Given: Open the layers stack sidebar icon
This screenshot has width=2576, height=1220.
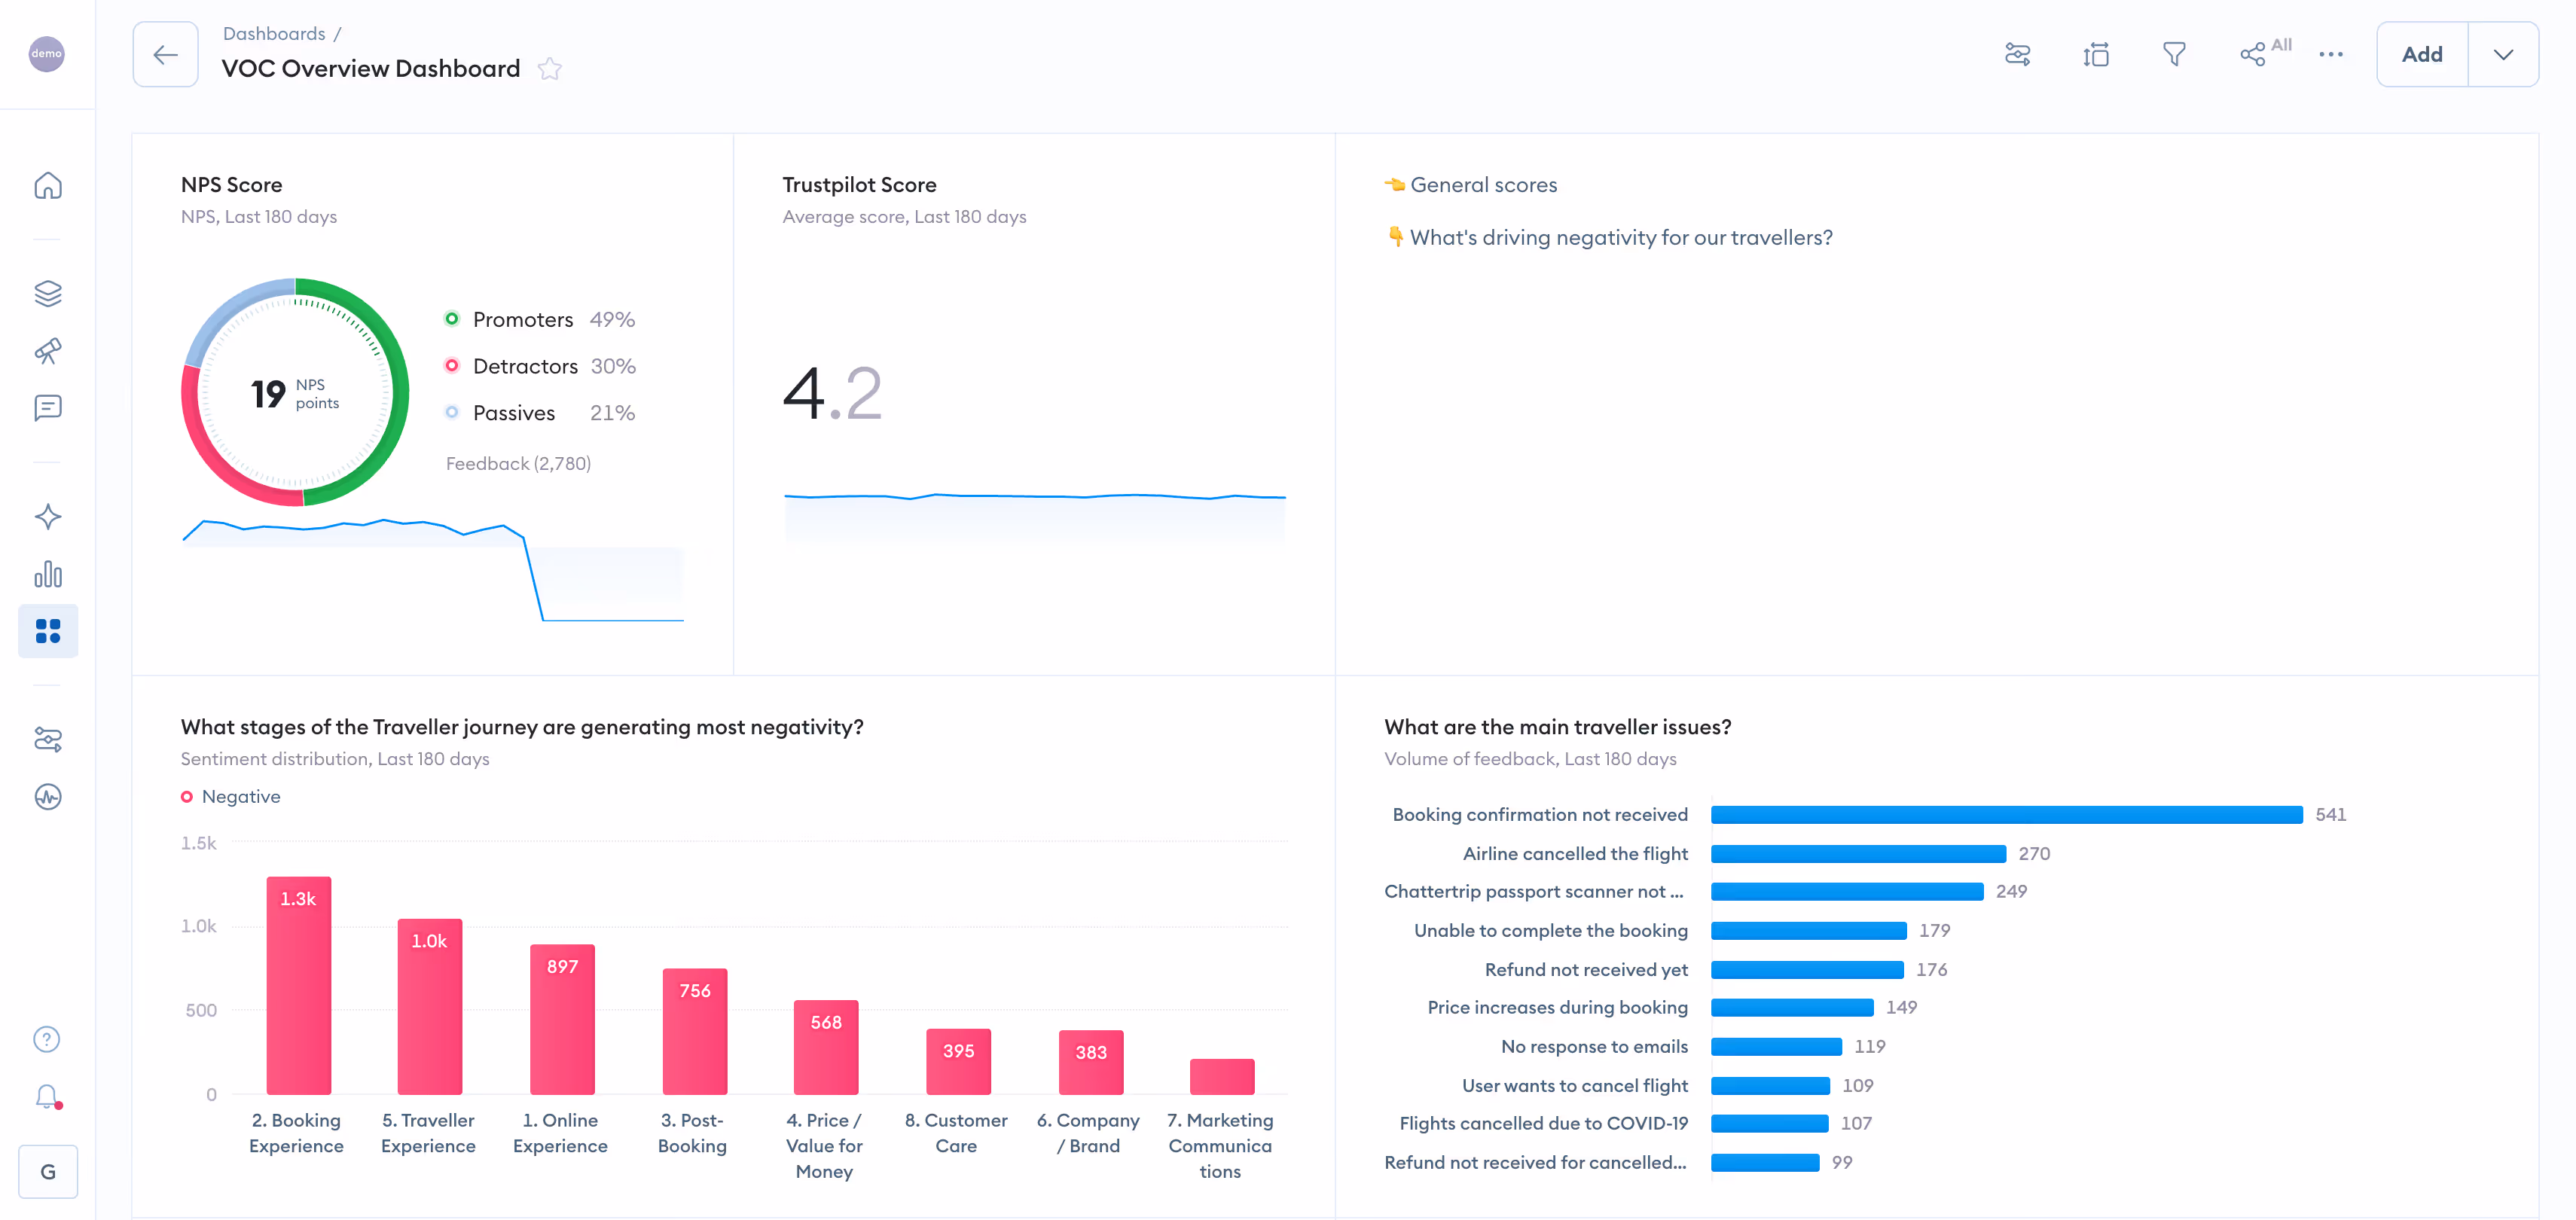Looking at the screenshot, I should coord(48,293).
